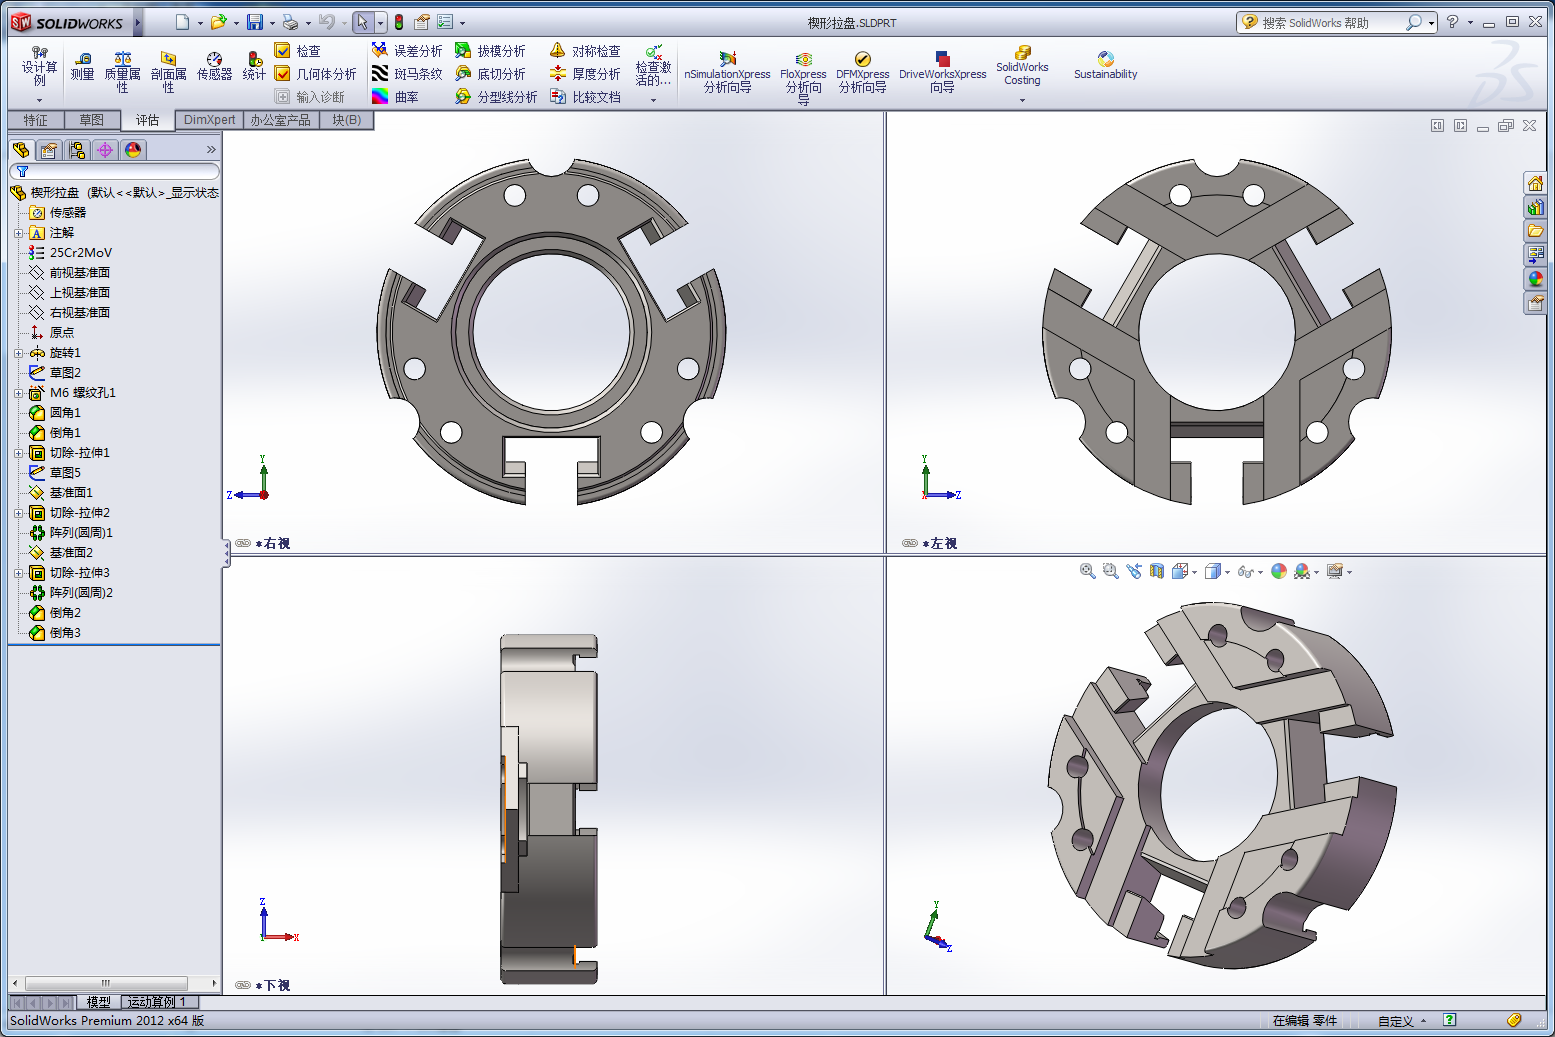Expand the 旋转1 feature node
The height and width of the screenshot is (1037, 1555).
click(18, 353)
